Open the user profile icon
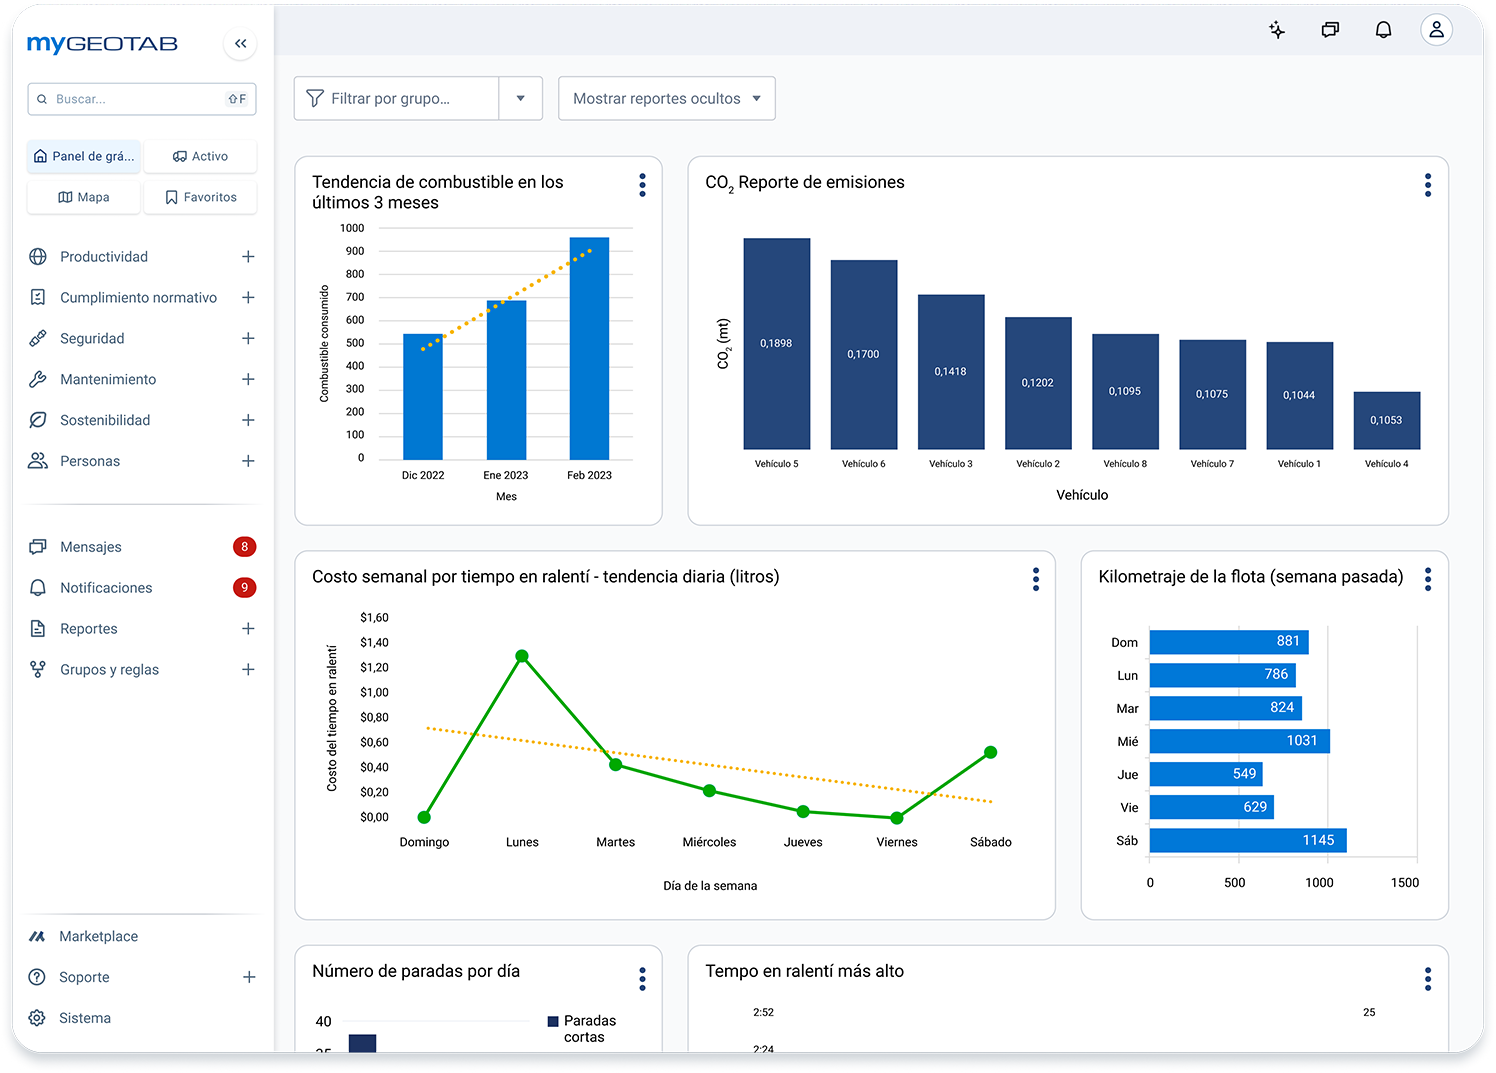The width and height of the screenshot is (1496, 1073). pyautogui.click(x=1436, y=30)
